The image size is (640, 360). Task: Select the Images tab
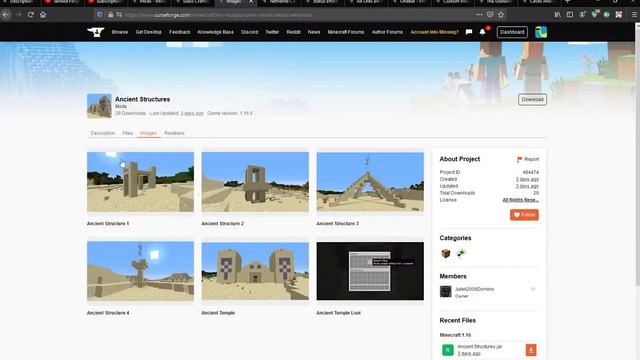click(149, 133)
